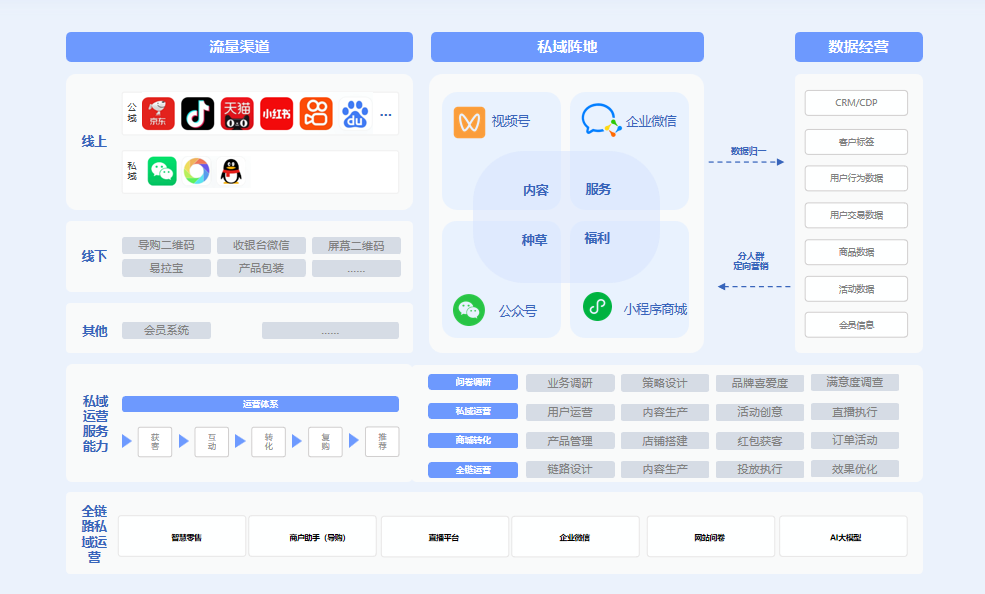Click the CRM/CDP button
985x594 pixels.
[x=855, y=102]
